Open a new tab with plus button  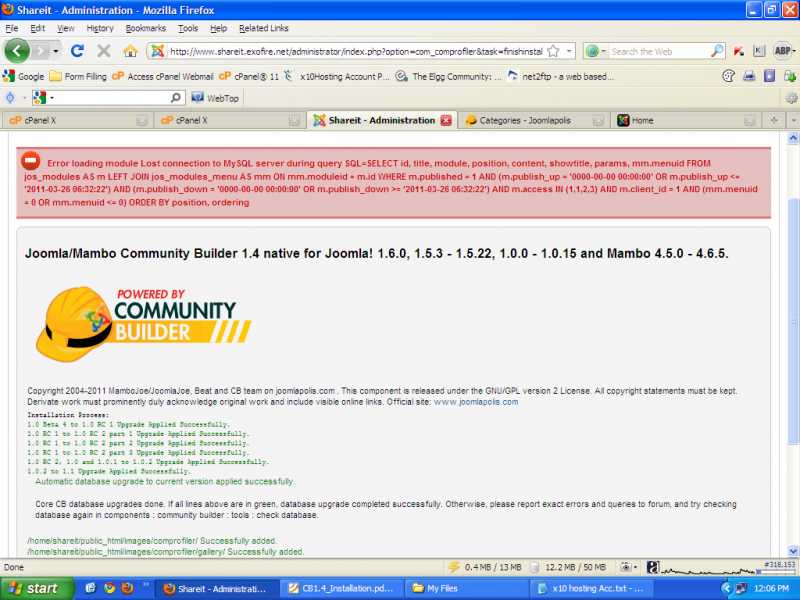[774, 120]
